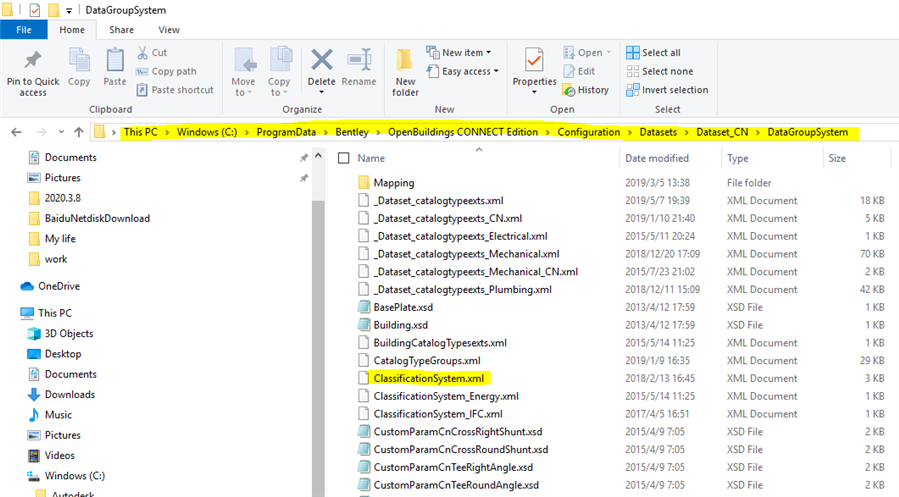Click the Paste shortcut ribbon command
The height and width of the screenshot is (497, 899).
click(175, 90)
